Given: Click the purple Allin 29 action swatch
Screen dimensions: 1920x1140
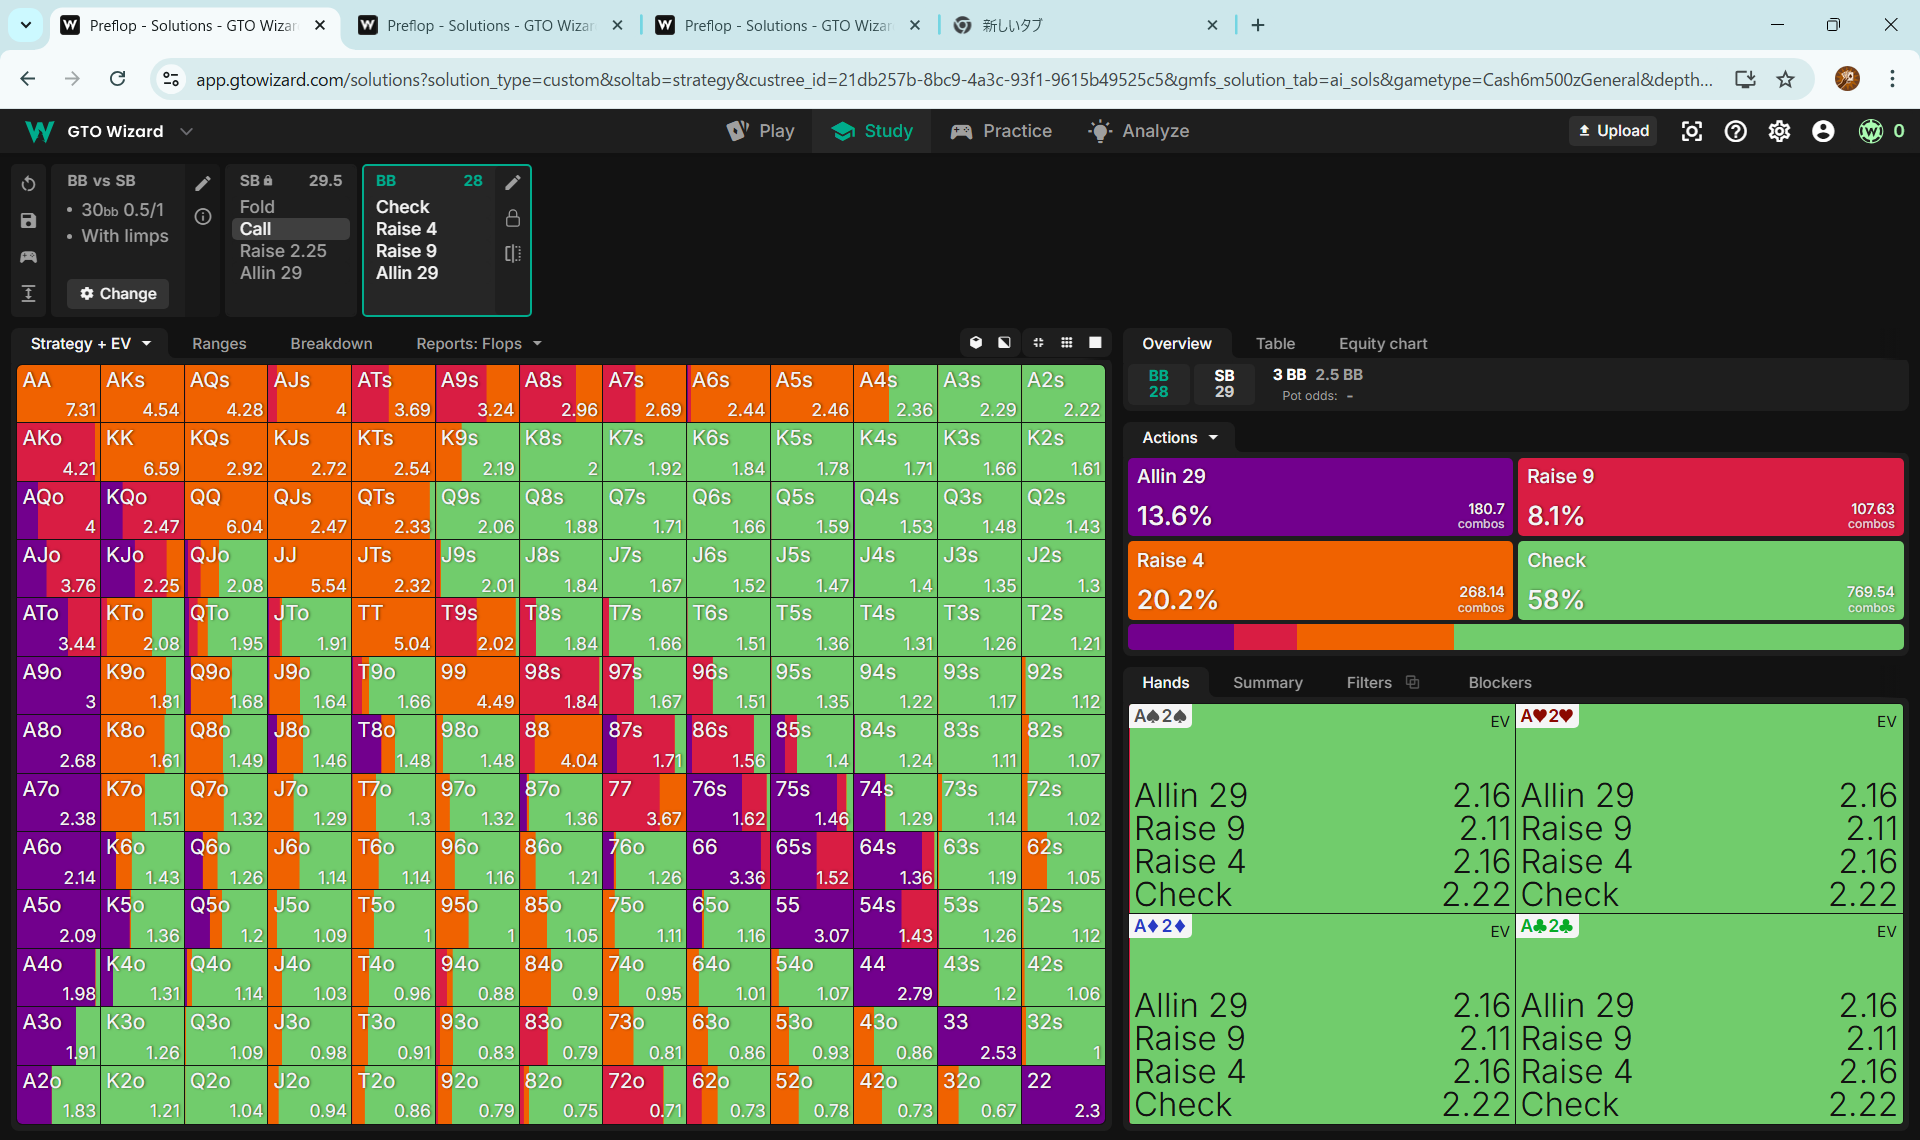Looking at the screenshot, I should pos(1319,496).
